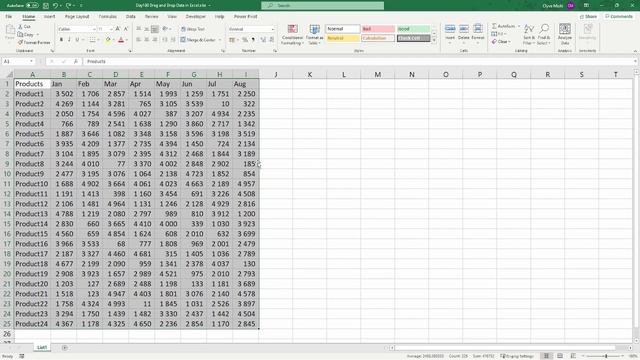Click the Top Align icon

click(x=139, y=29)
